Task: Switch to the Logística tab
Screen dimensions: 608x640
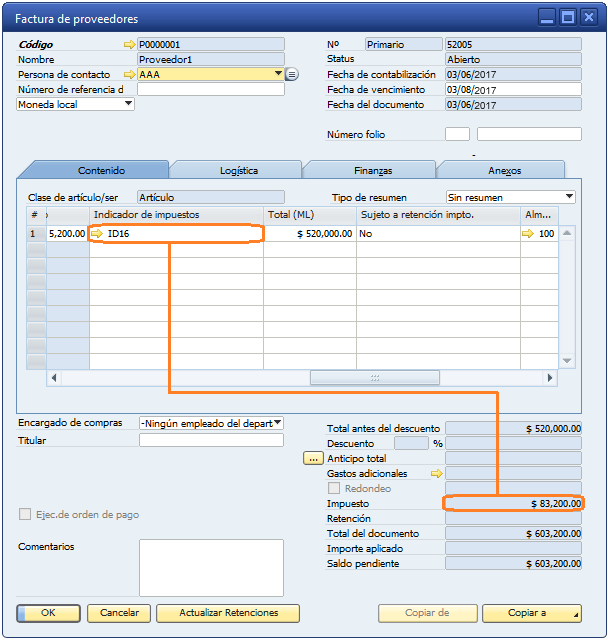Action: 238,171
